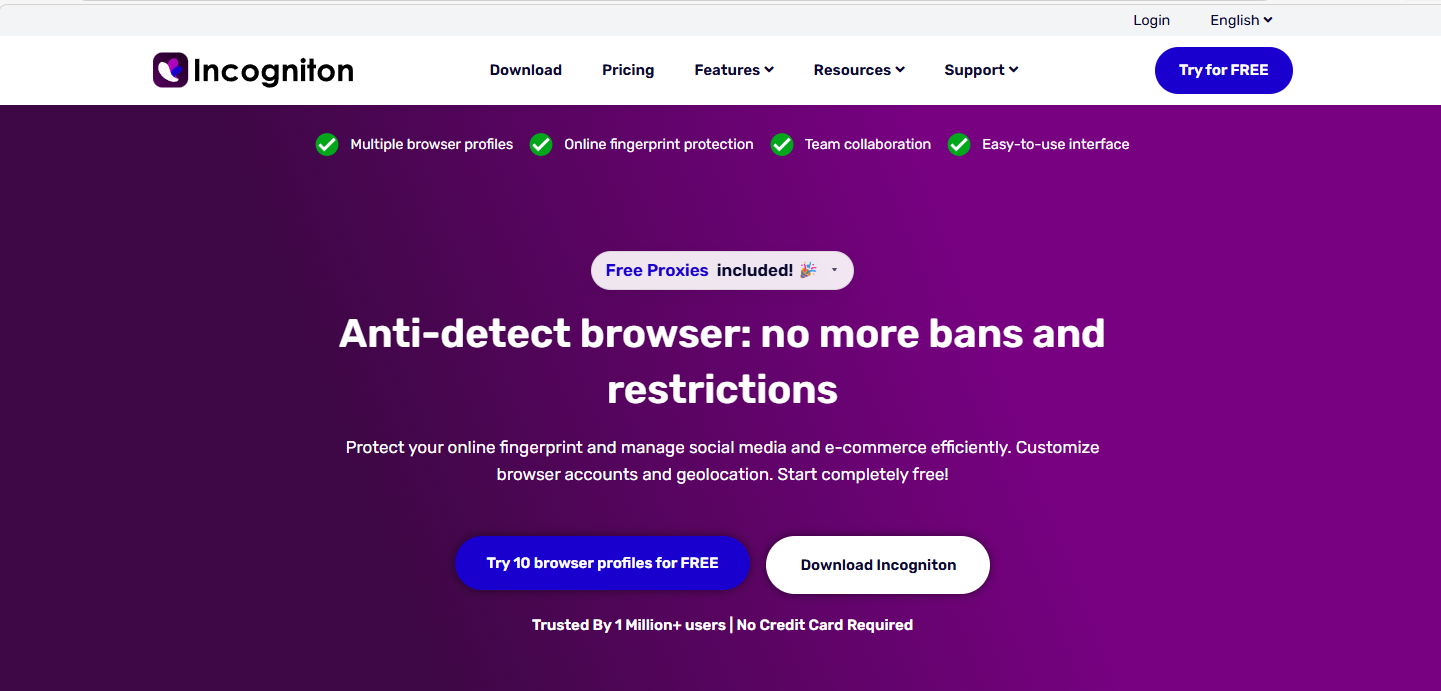This screenshot has width=1441, height=691.
Task: Click the Login link
Action: [x=1151, y=20]
